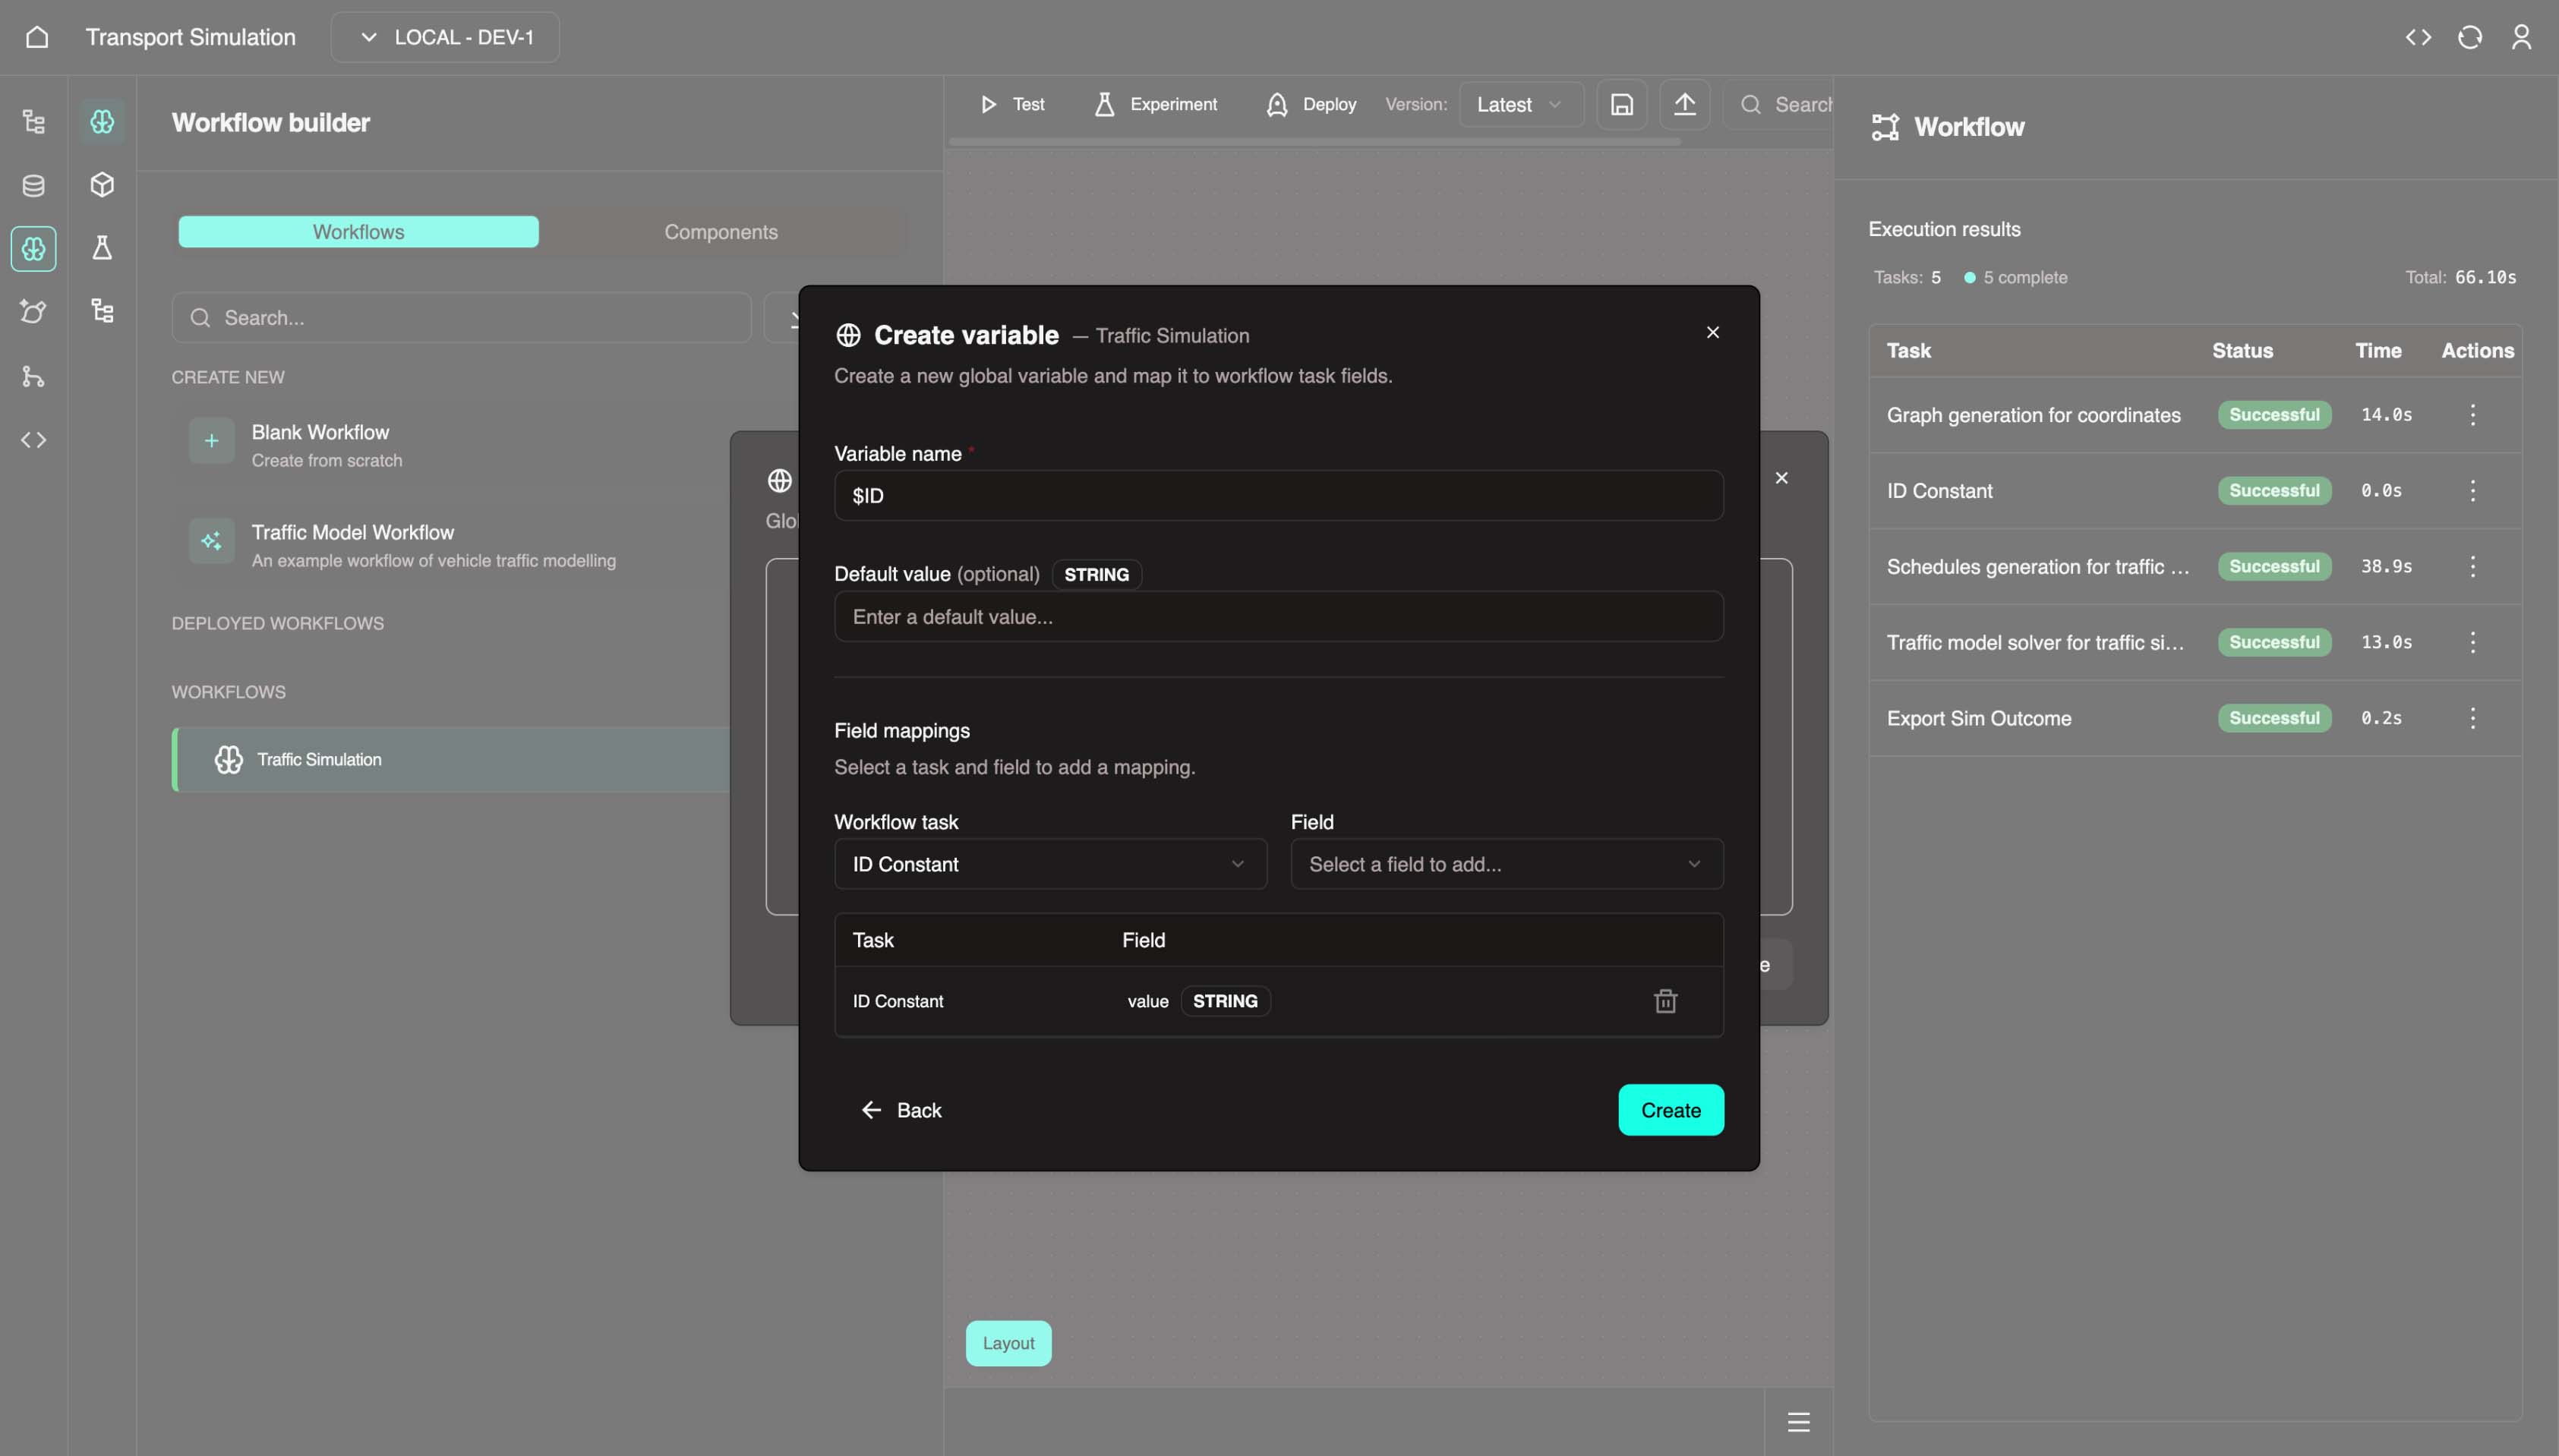Run the Test action
Image resolution: width=2559 pixels, height=1456 pixels.
tap(1013, 104)
